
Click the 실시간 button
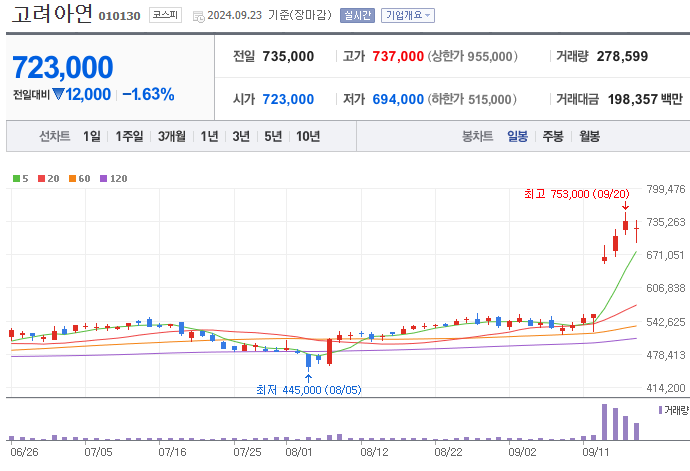357,15
